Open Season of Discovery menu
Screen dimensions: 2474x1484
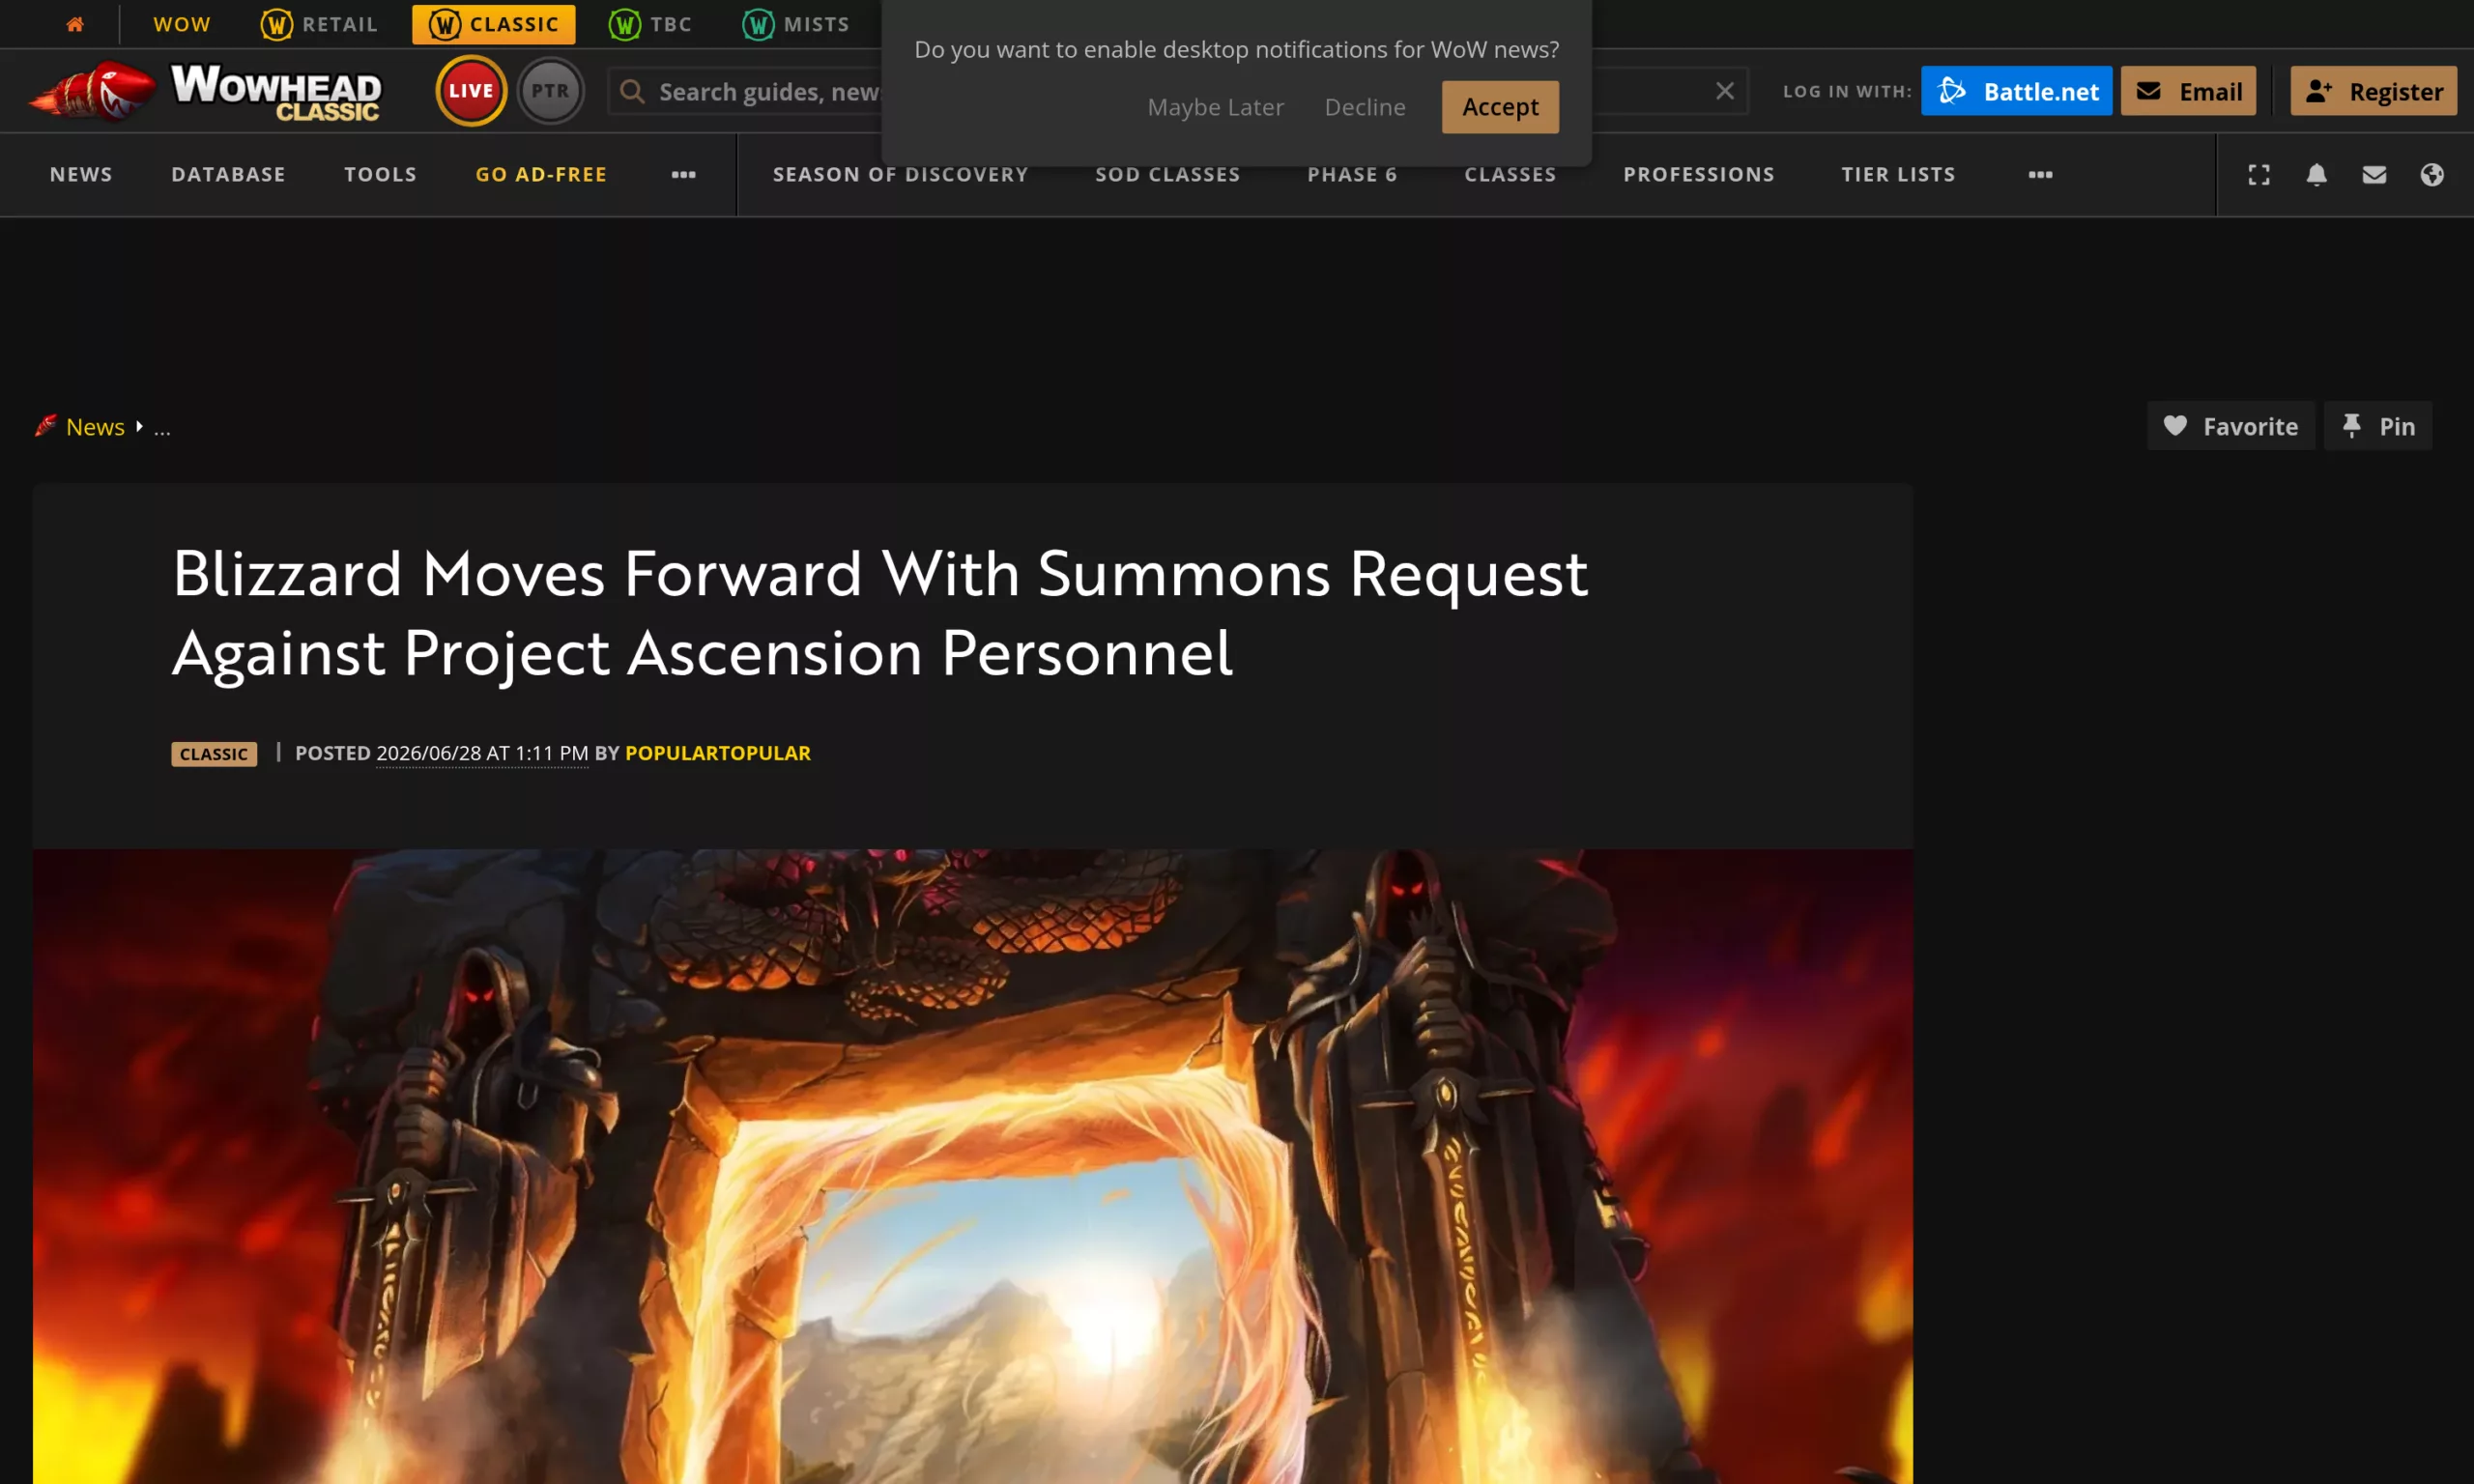point(900,174)
